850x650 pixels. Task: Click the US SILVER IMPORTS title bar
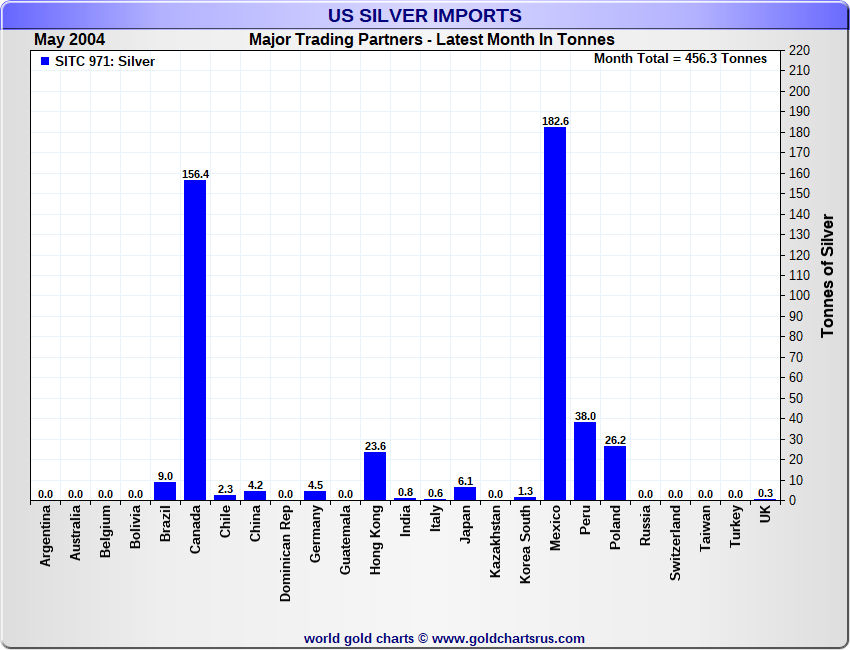(425, 16)
